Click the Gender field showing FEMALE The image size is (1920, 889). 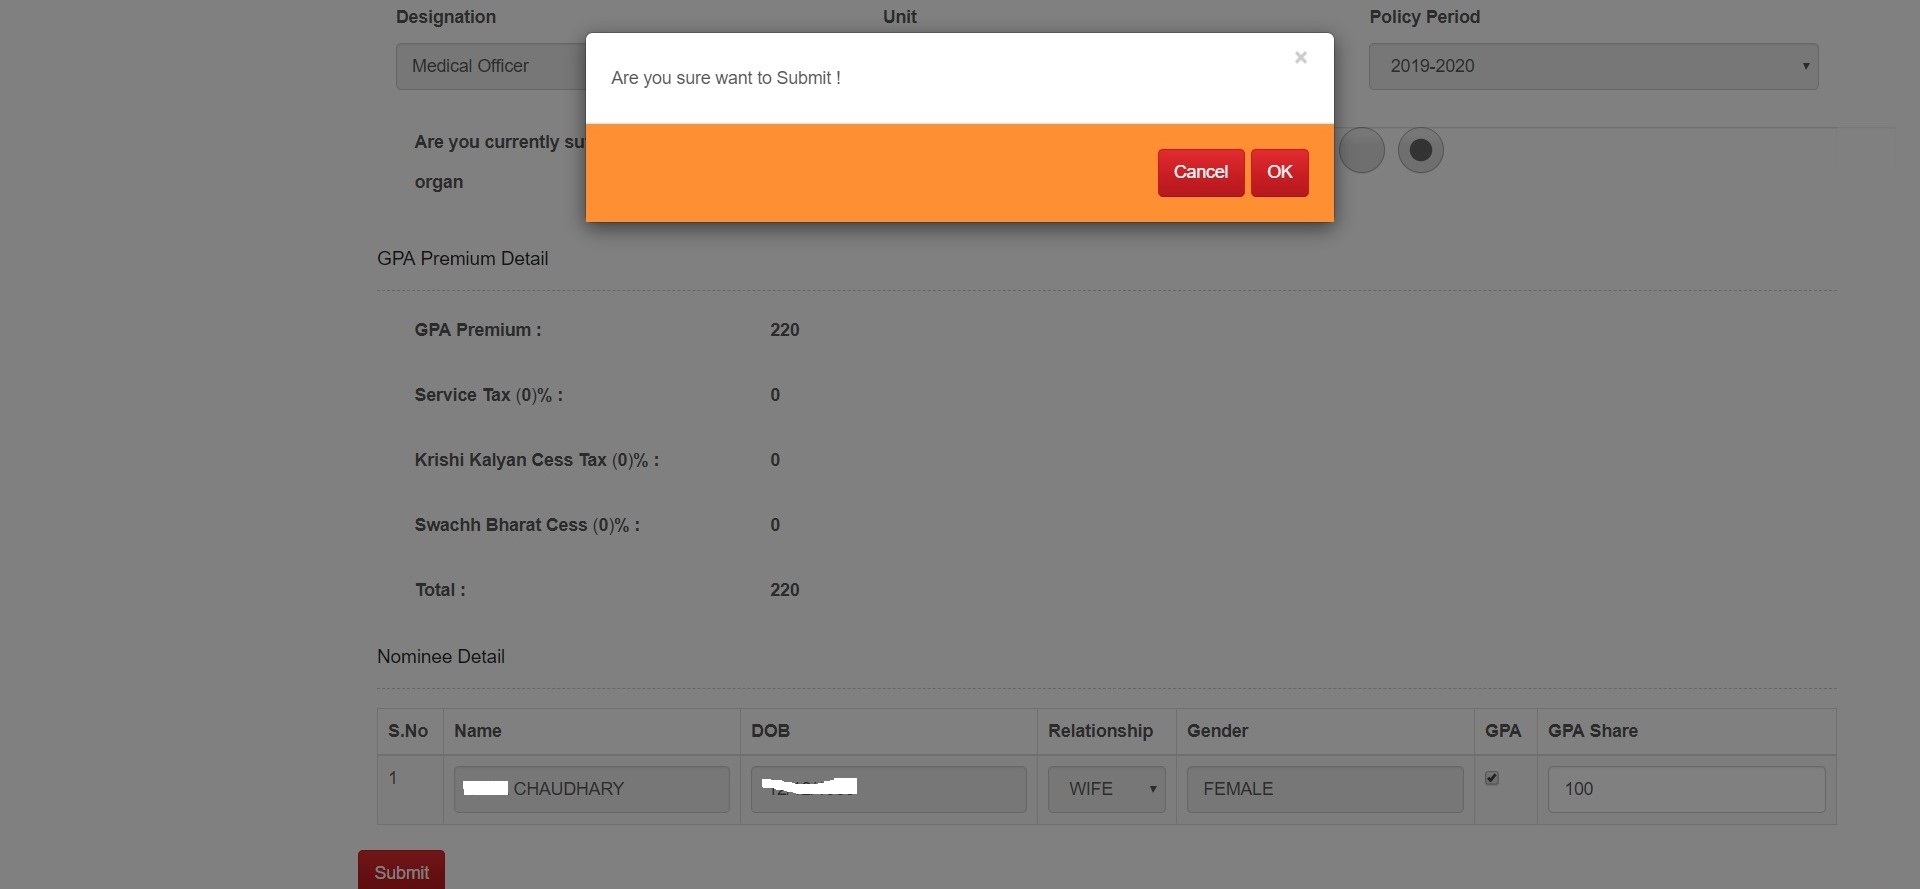(x=1324, y=789)
